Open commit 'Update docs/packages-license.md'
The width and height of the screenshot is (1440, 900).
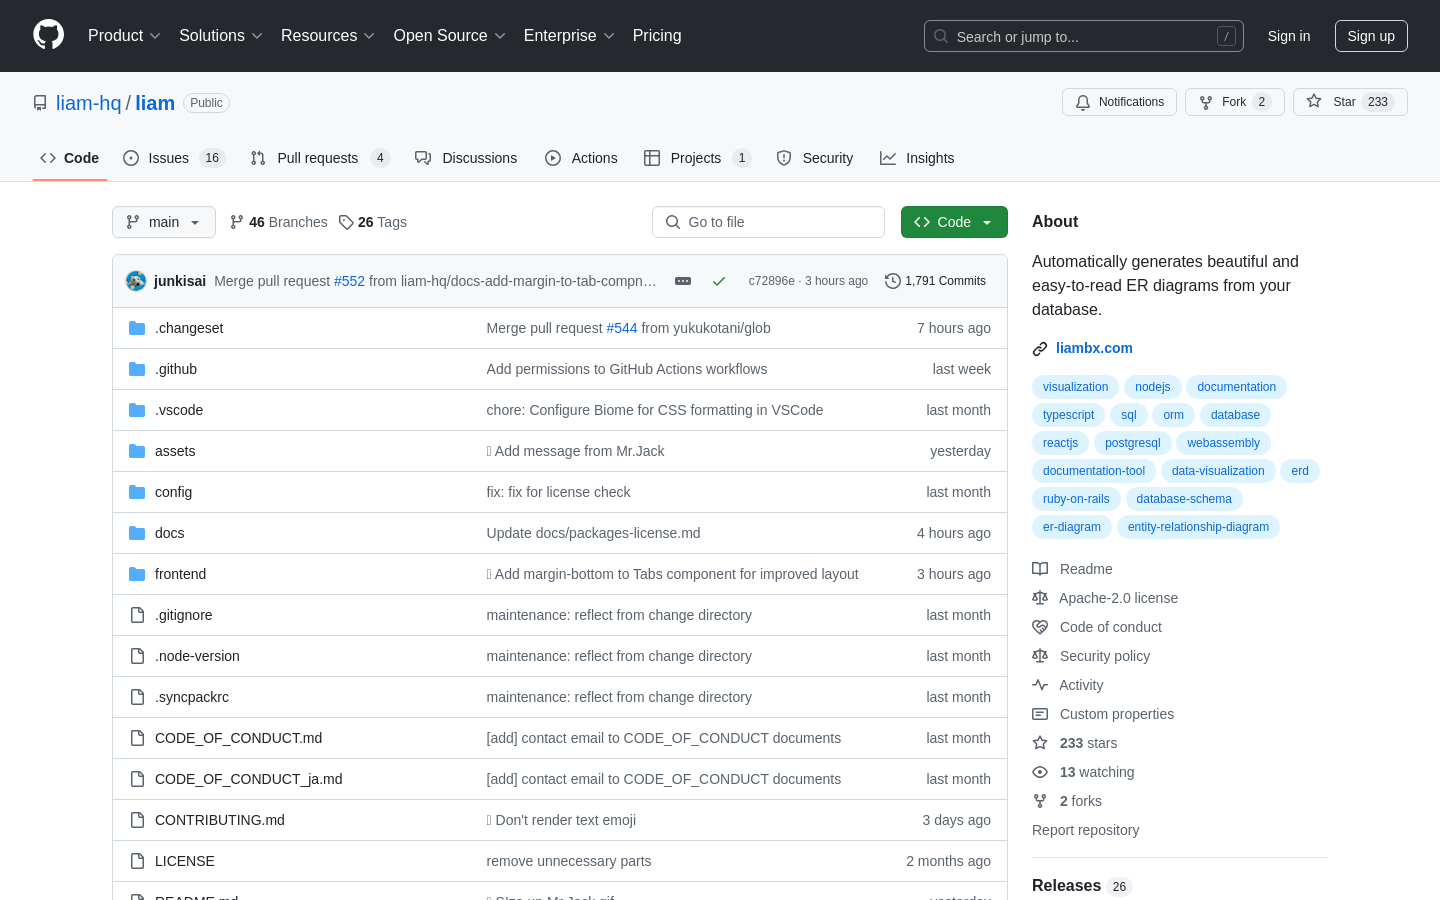[x=593, y=533]
